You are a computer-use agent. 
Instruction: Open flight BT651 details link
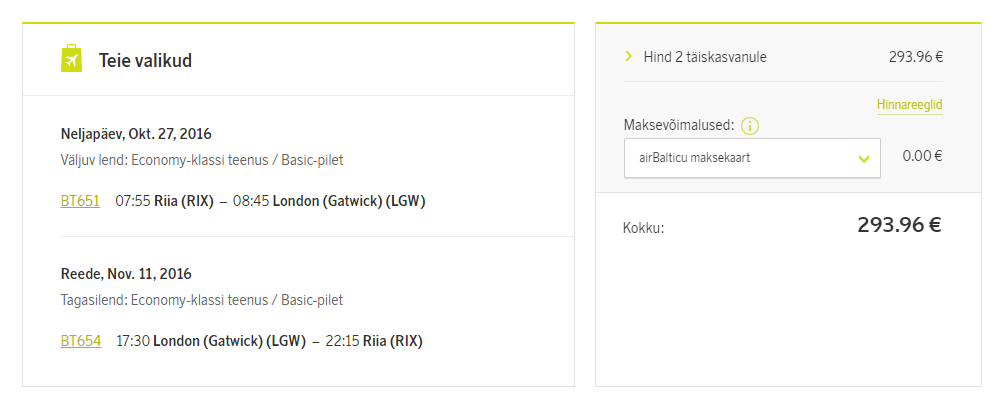tap(80, 201)
